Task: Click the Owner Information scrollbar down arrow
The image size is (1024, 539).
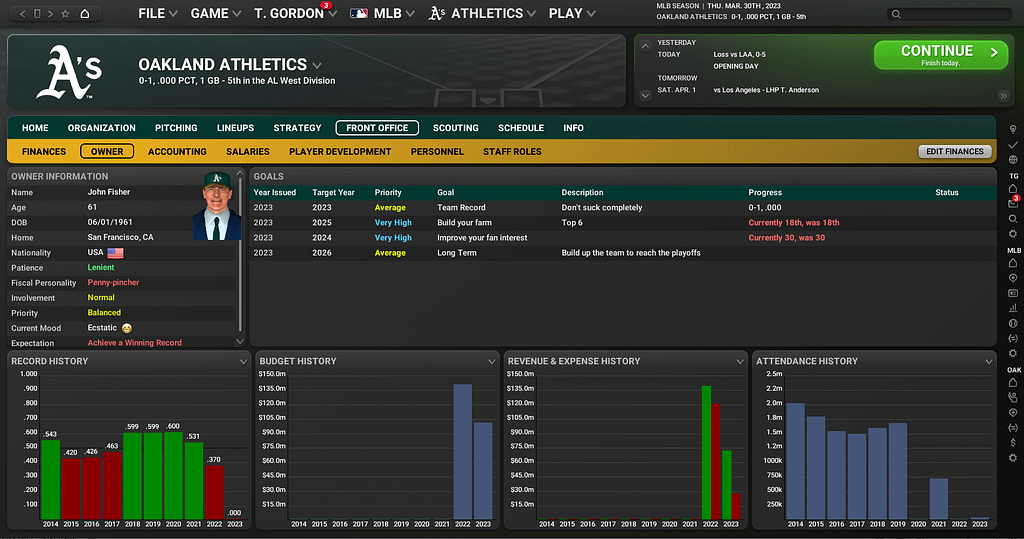Action: (x=240, y=342)
